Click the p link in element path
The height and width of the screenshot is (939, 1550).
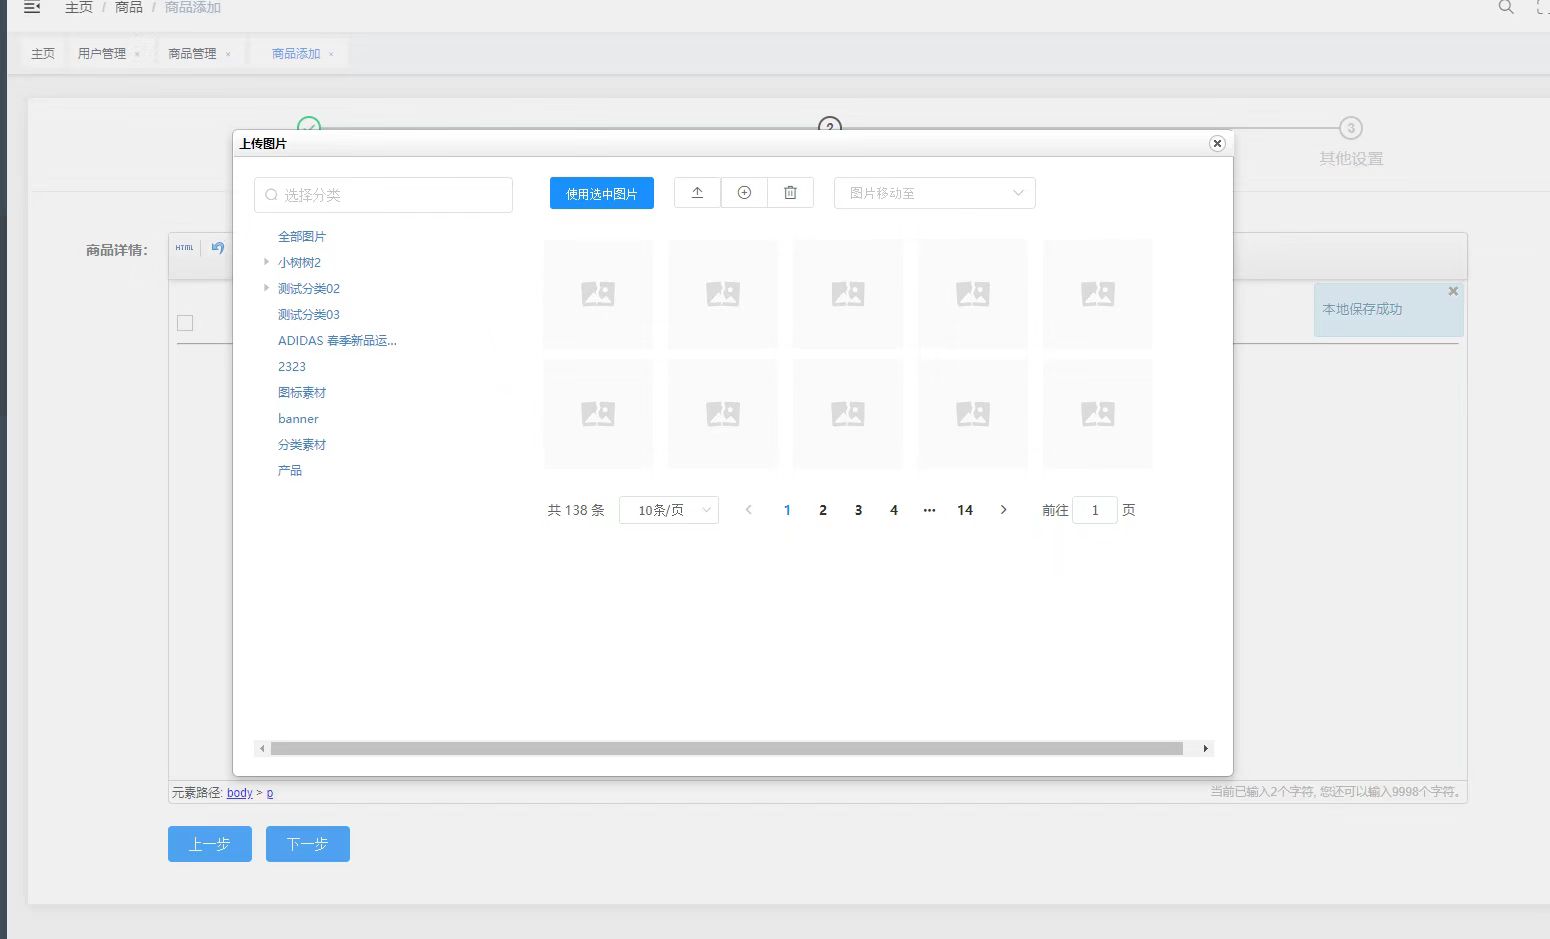(x=270, y=793)
